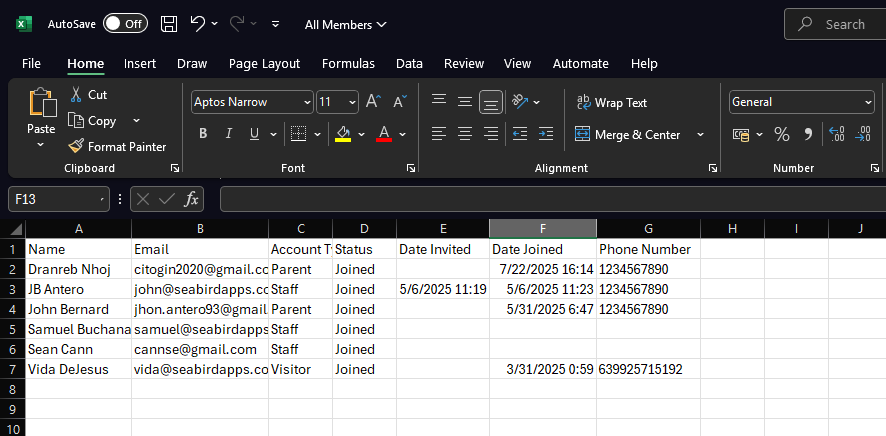Viewport: 886px width, 436px height.
Task: Click the Insert Function fx icon
Action: [191, 199]
